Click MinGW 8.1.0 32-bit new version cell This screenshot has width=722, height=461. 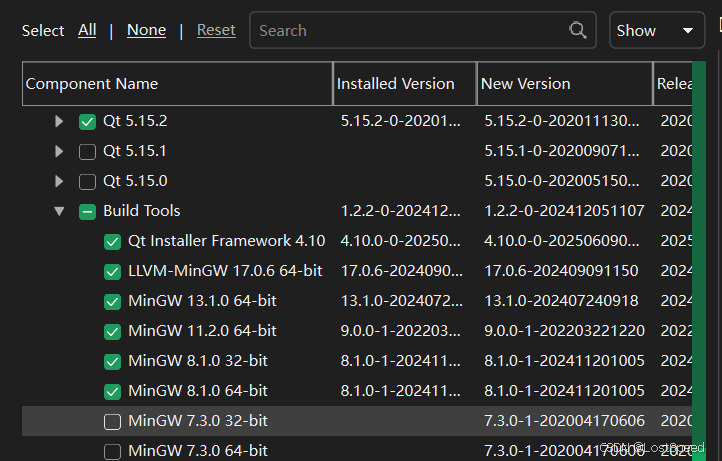[x=564, y=361]
